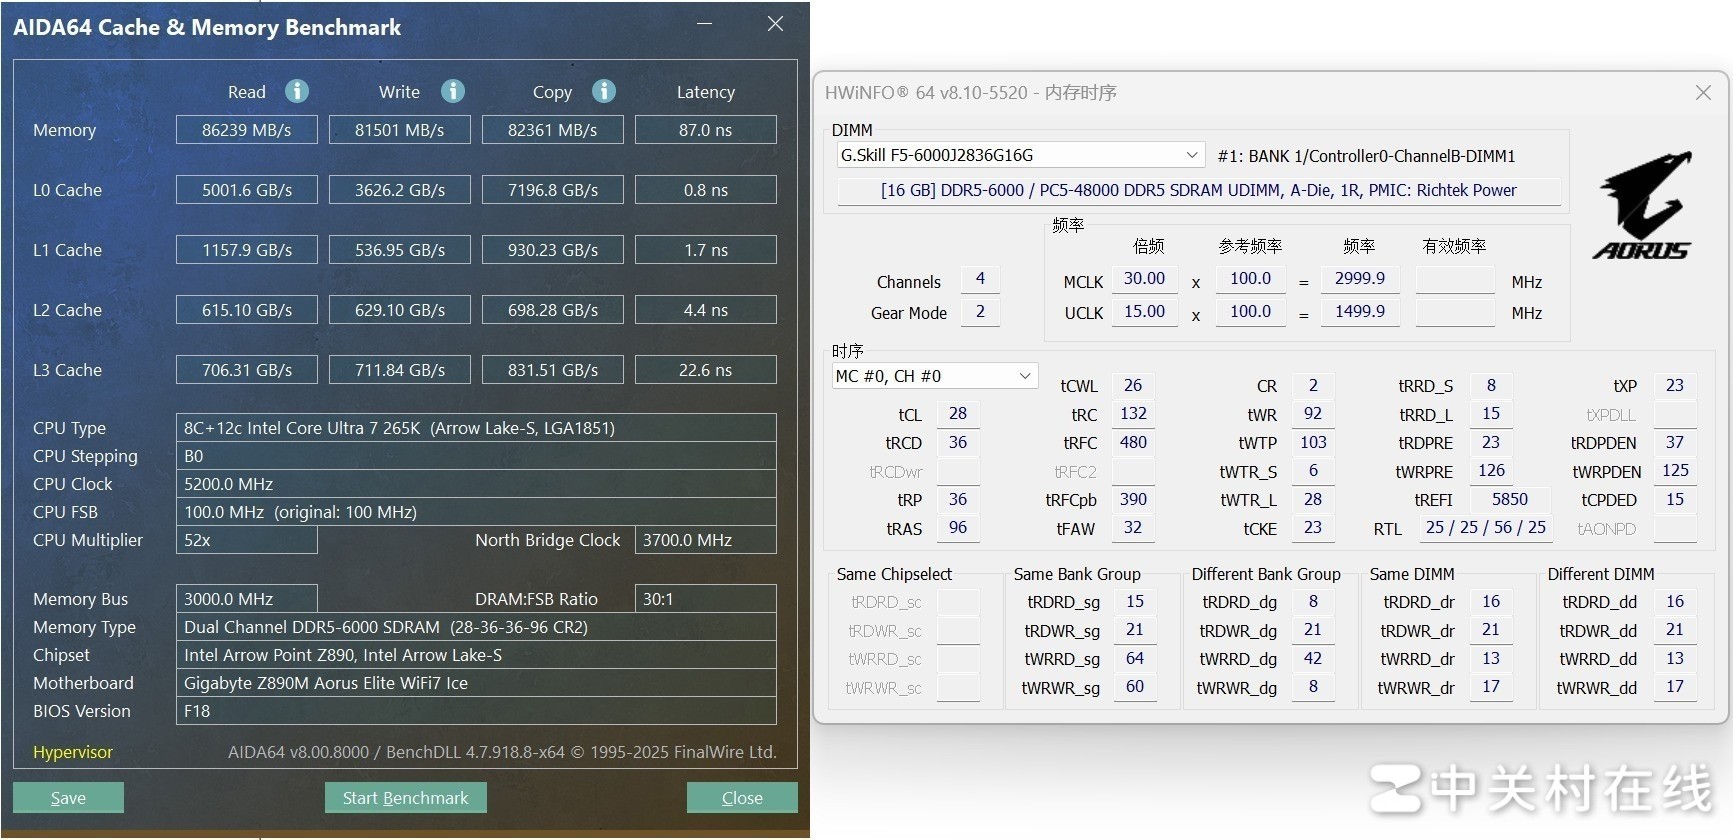
Task: Click tXP timing value 23
Action: coord(1675,386)
